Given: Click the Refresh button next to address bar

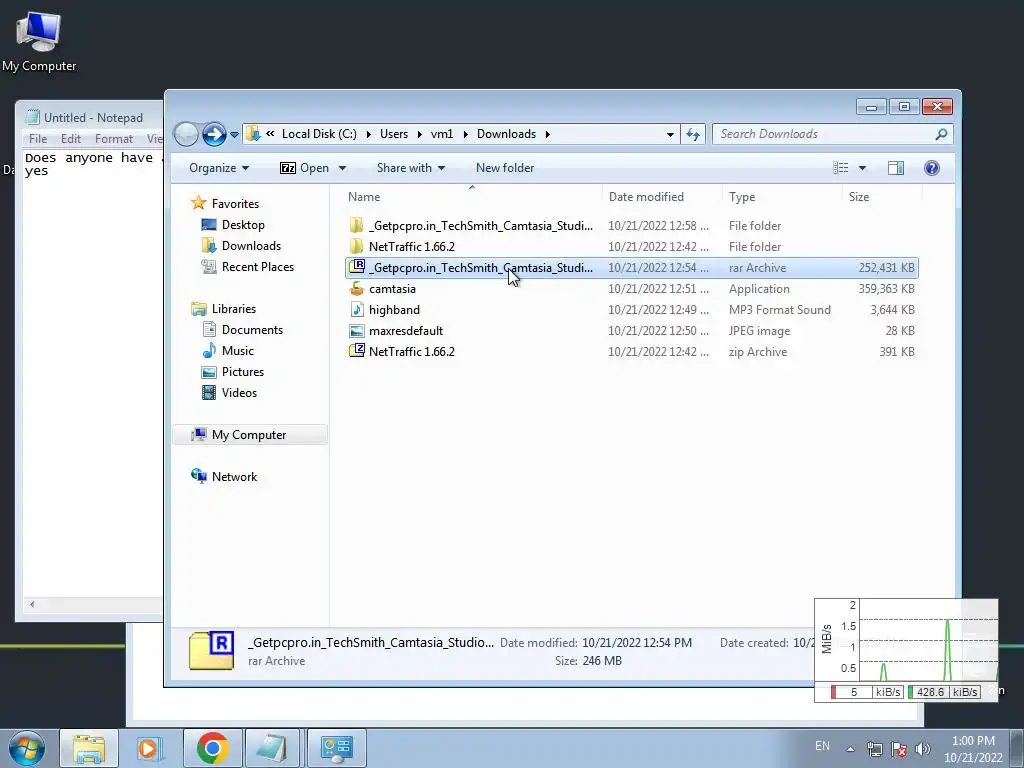Looking at the screenshot, I should coord(693,134).
